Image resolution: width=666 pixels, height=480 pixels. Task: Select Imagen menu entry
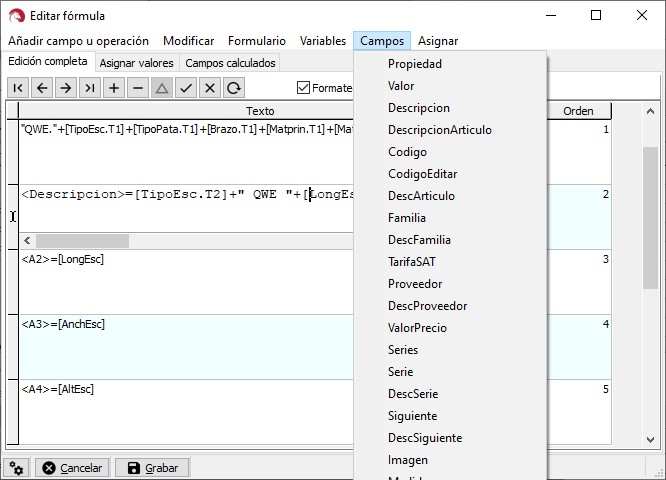pyautogui.click(x=450, y=460)
